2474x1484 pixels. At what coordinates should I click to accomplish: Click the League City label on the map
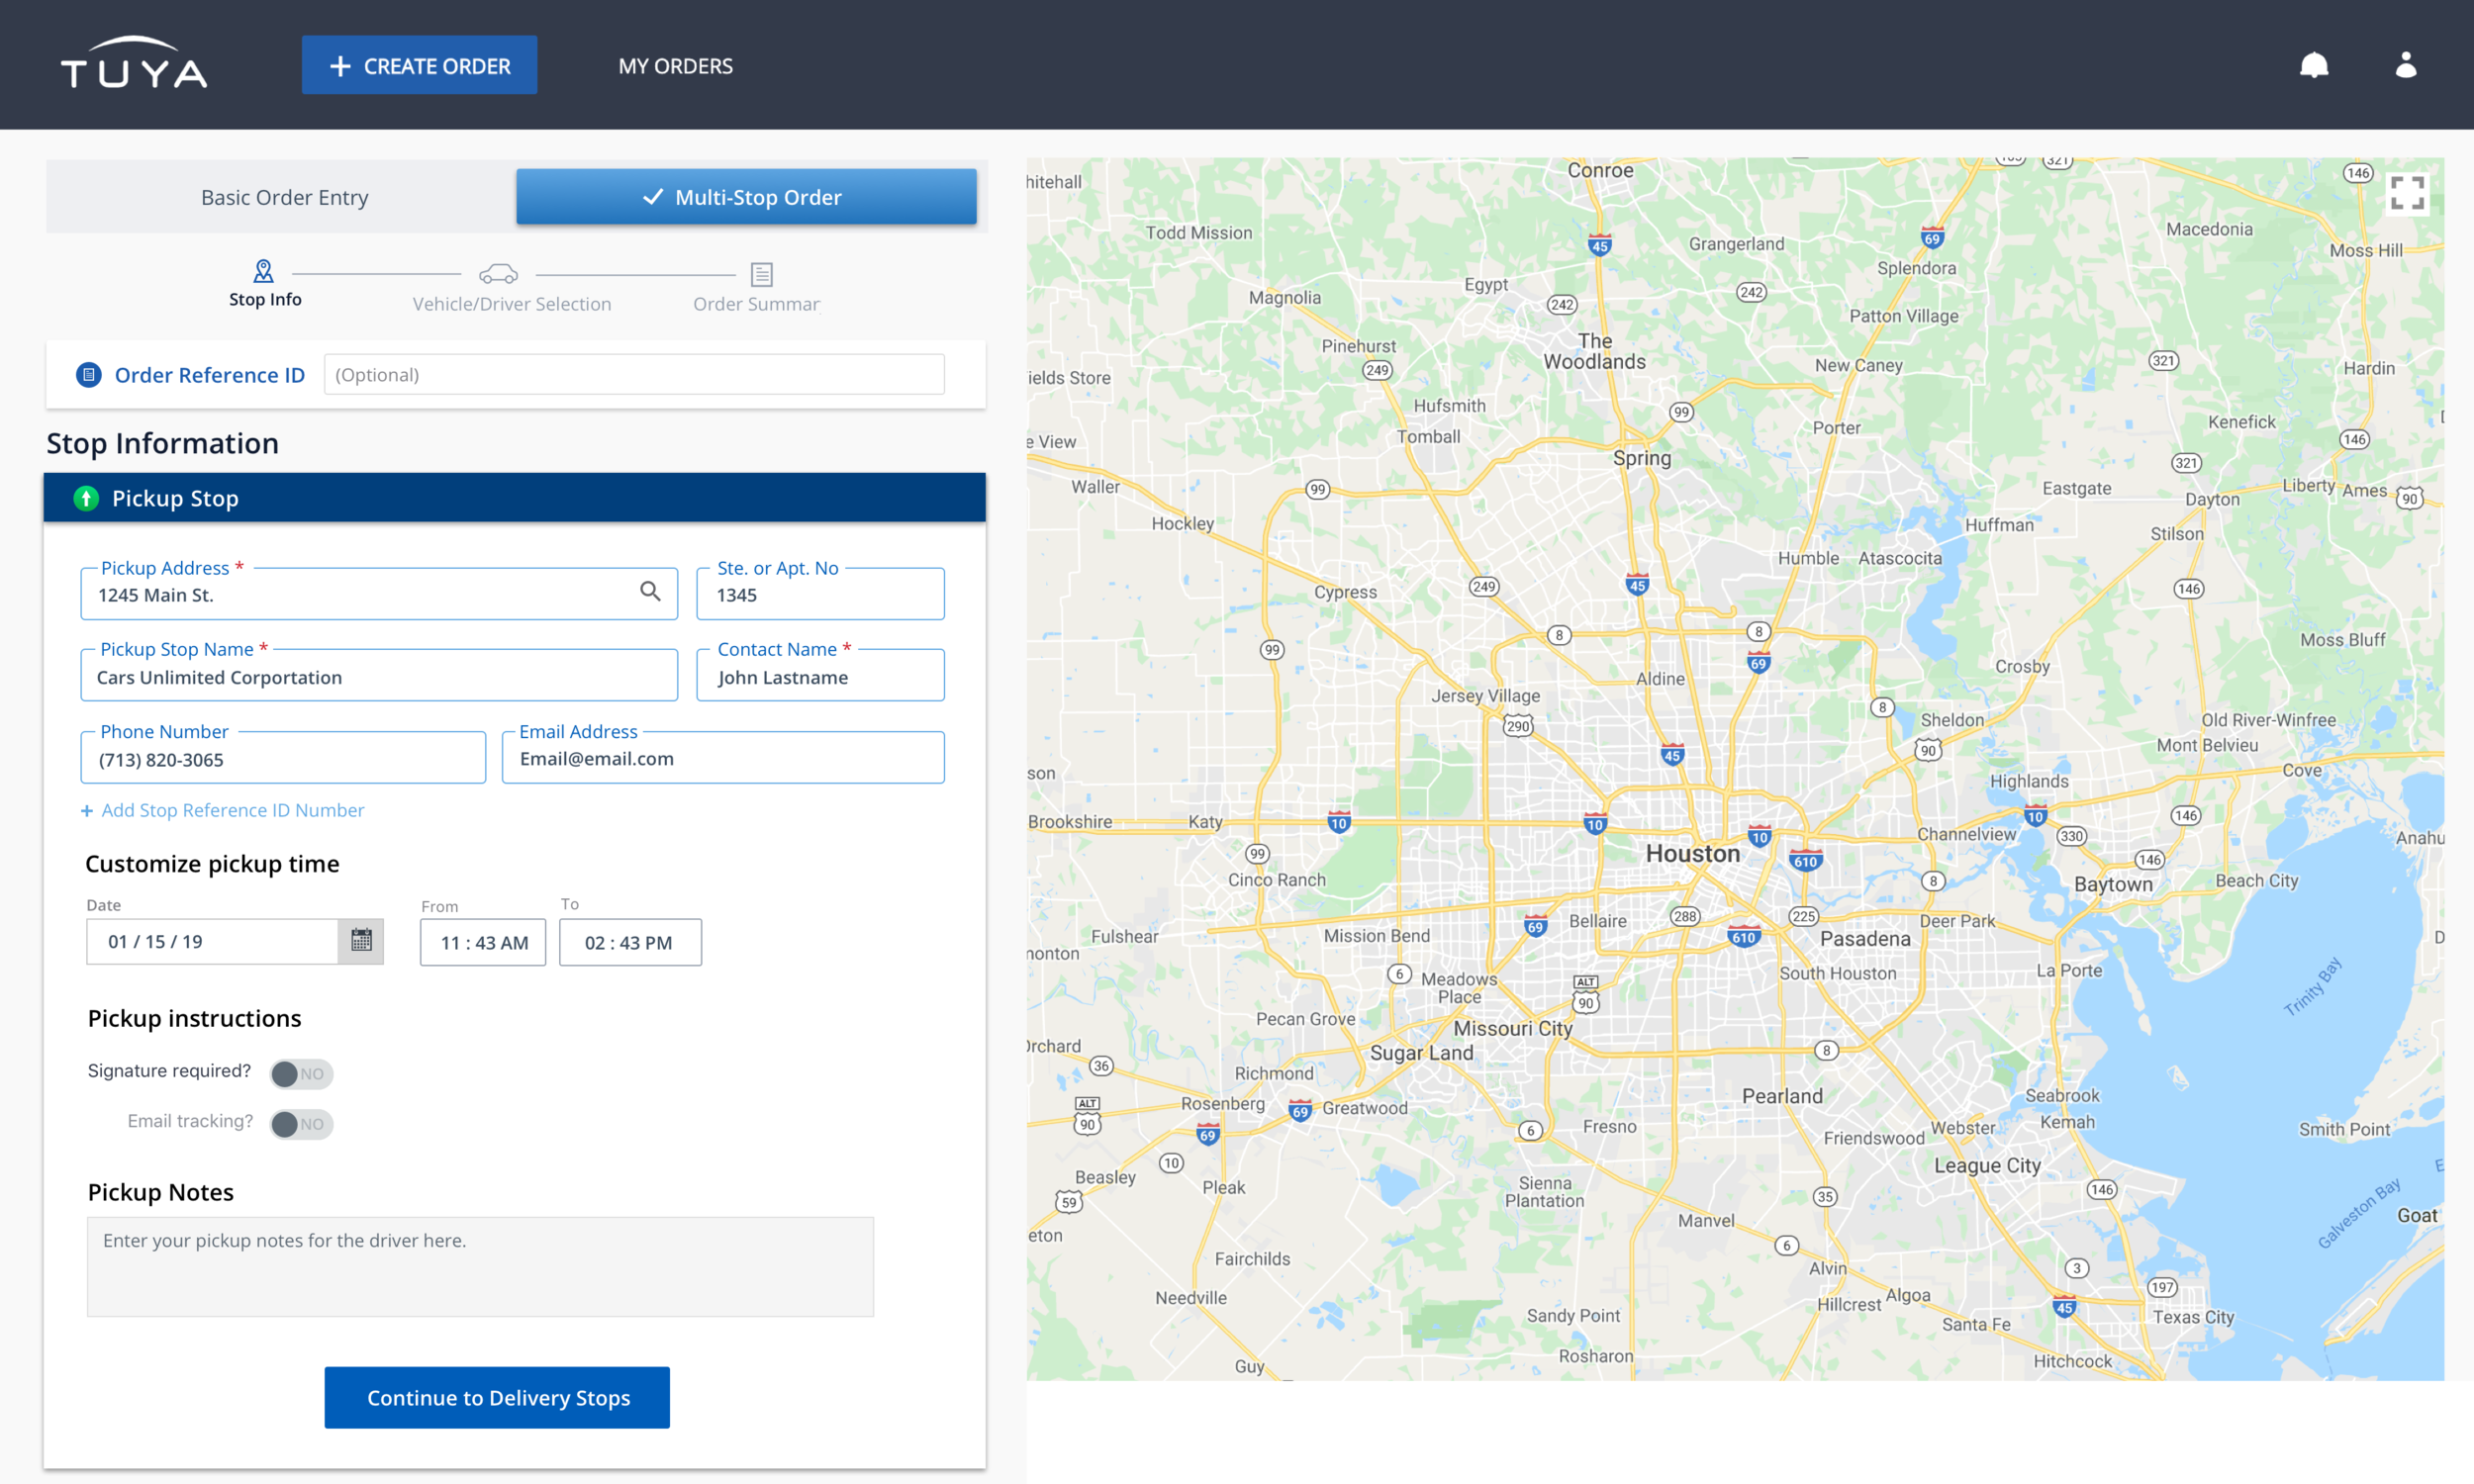pyautogui.click(x=1987, y=1165)
